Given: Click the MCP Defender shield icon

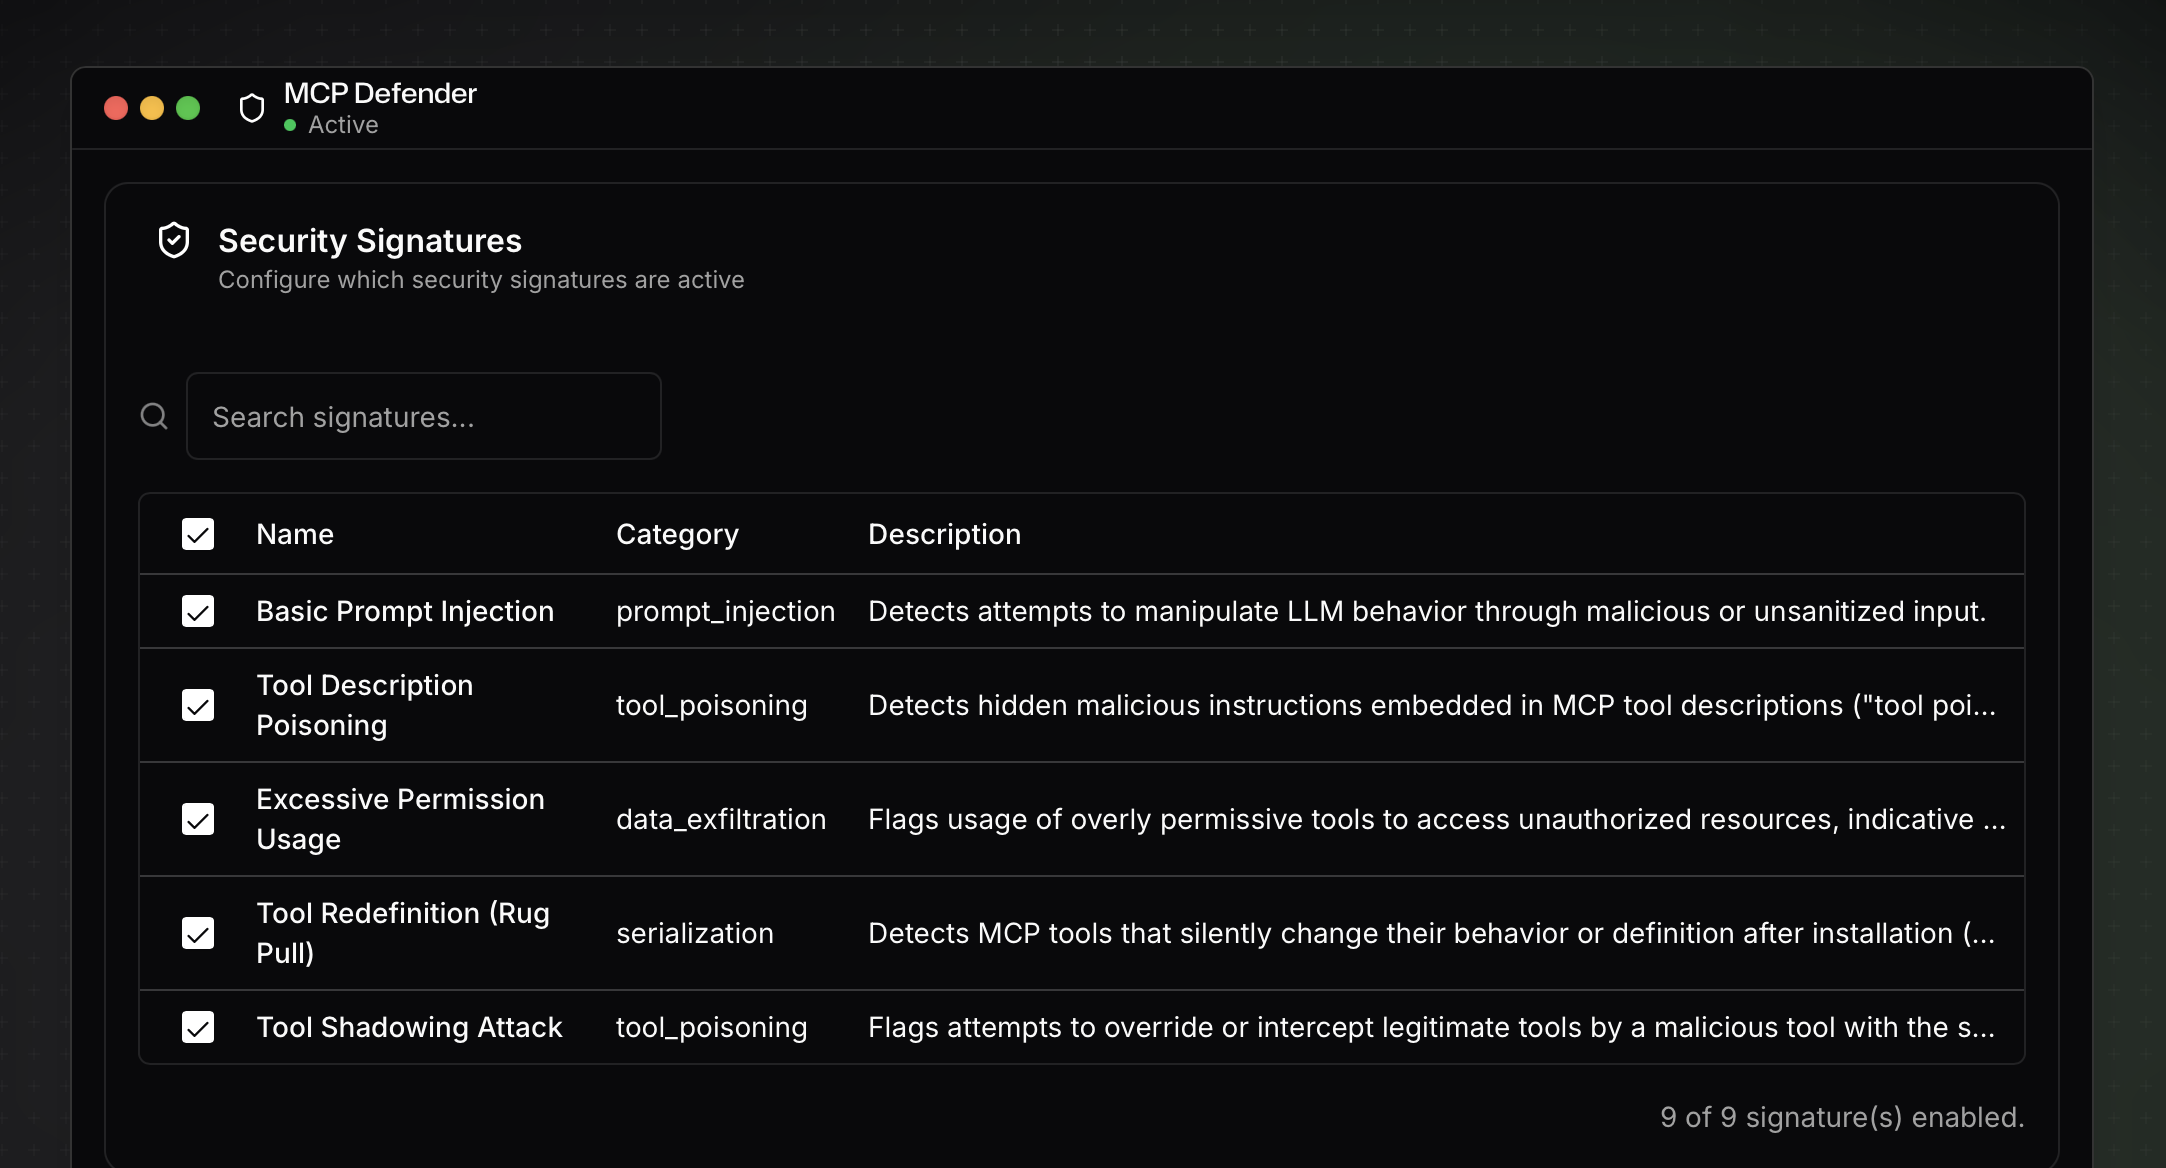Looking at the screenshot, I should (252, 108).
